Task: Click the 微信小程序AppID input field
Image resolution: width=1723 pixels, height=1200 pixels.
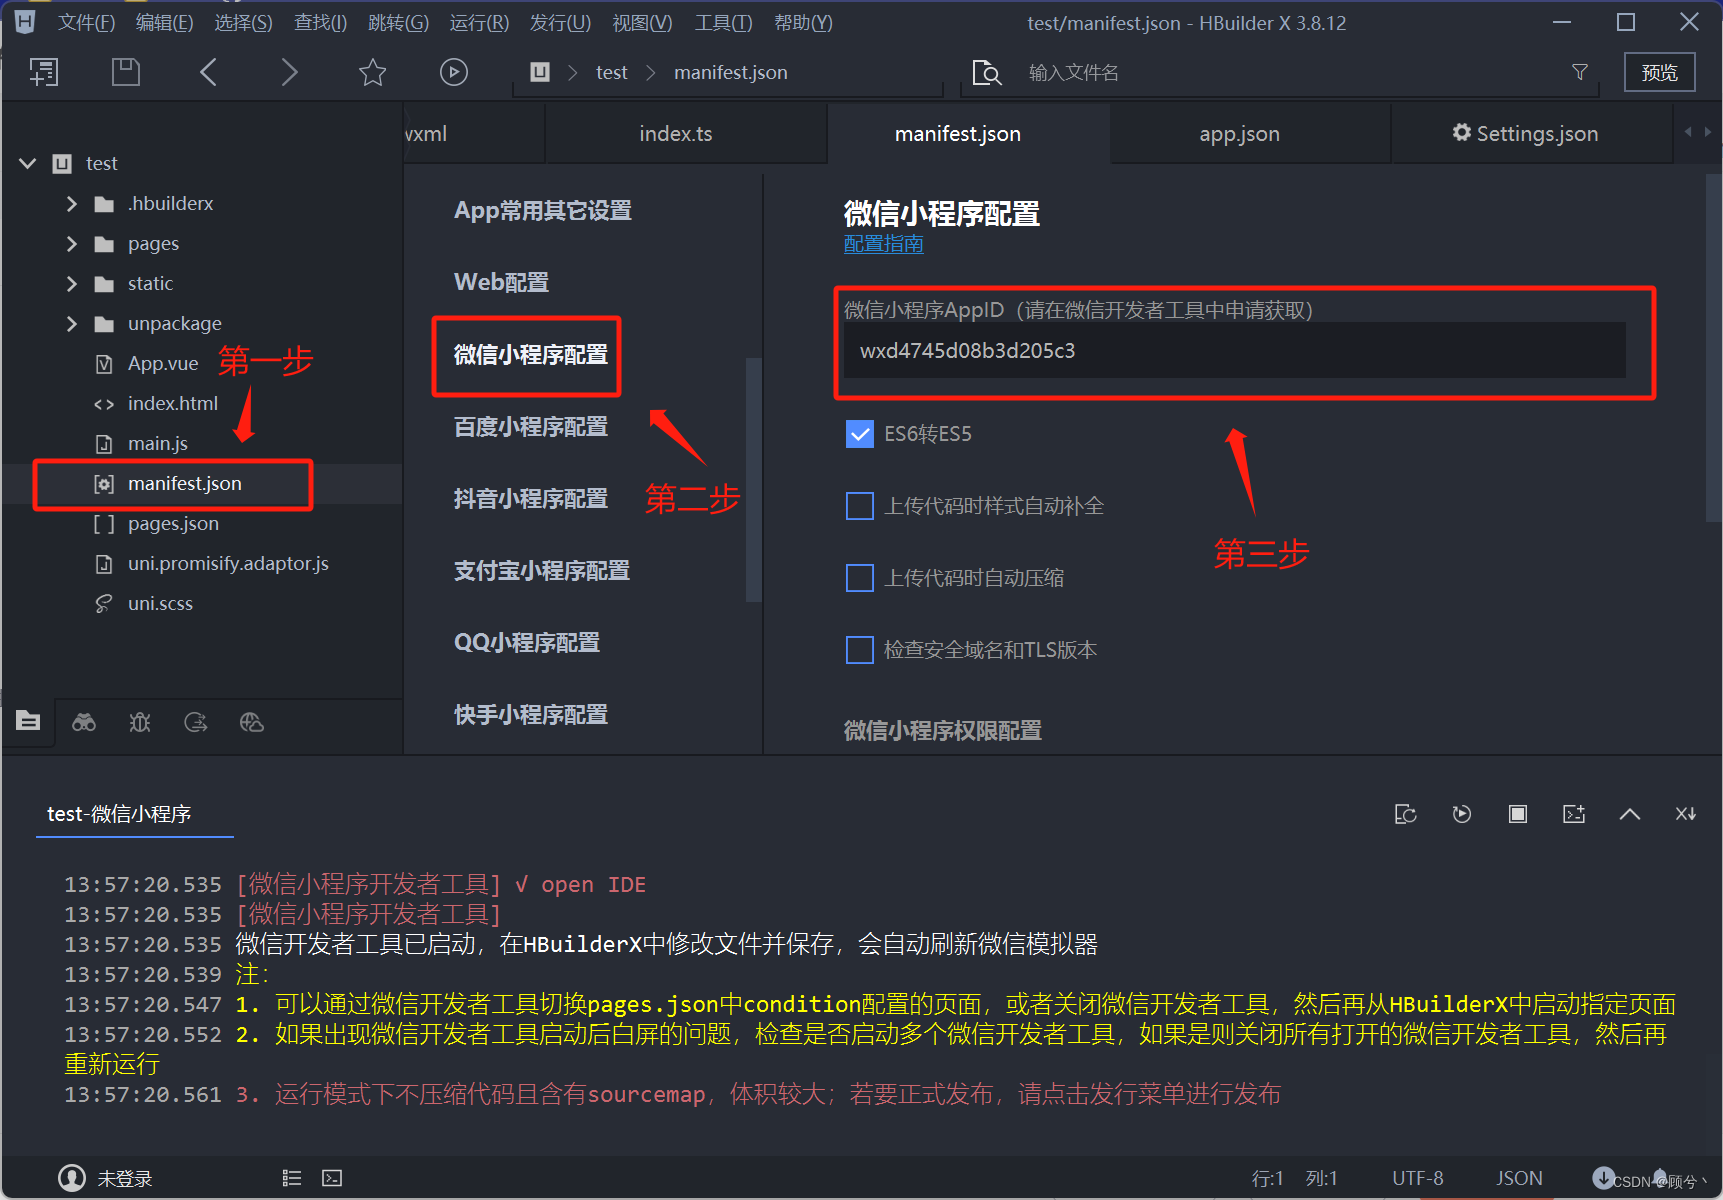Action: click(x=1234, y=351)
